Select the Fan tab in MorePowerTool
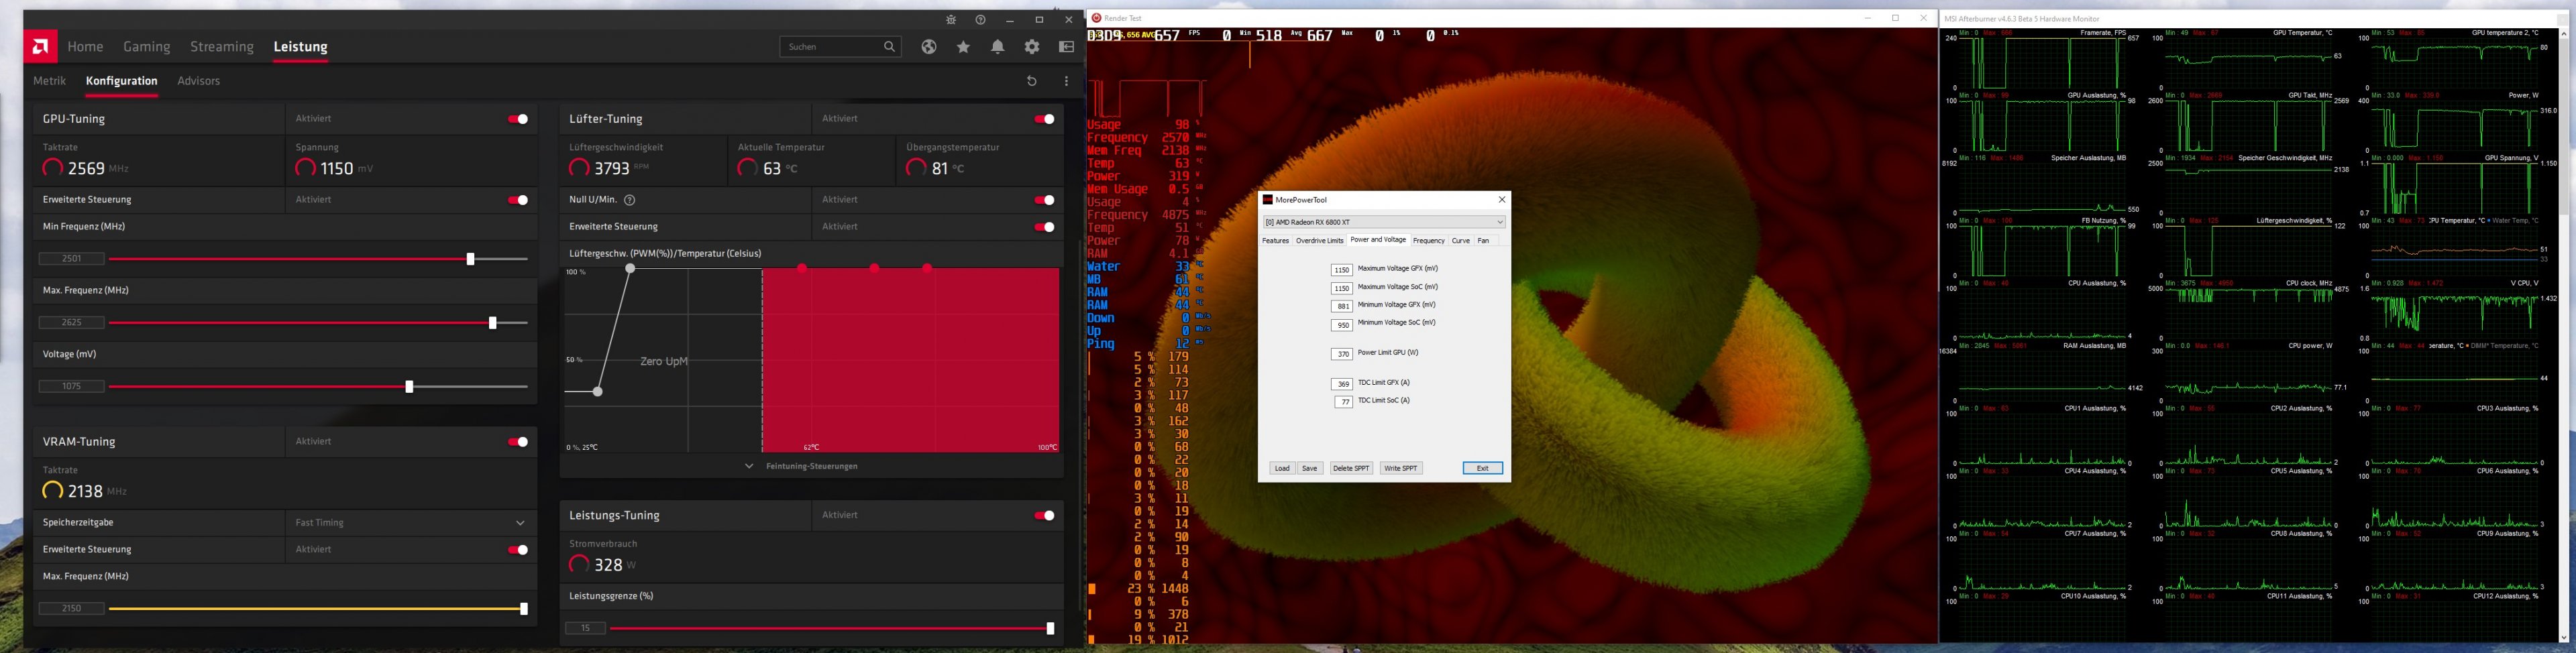Screen dimensions: 2576x653 1483,241
